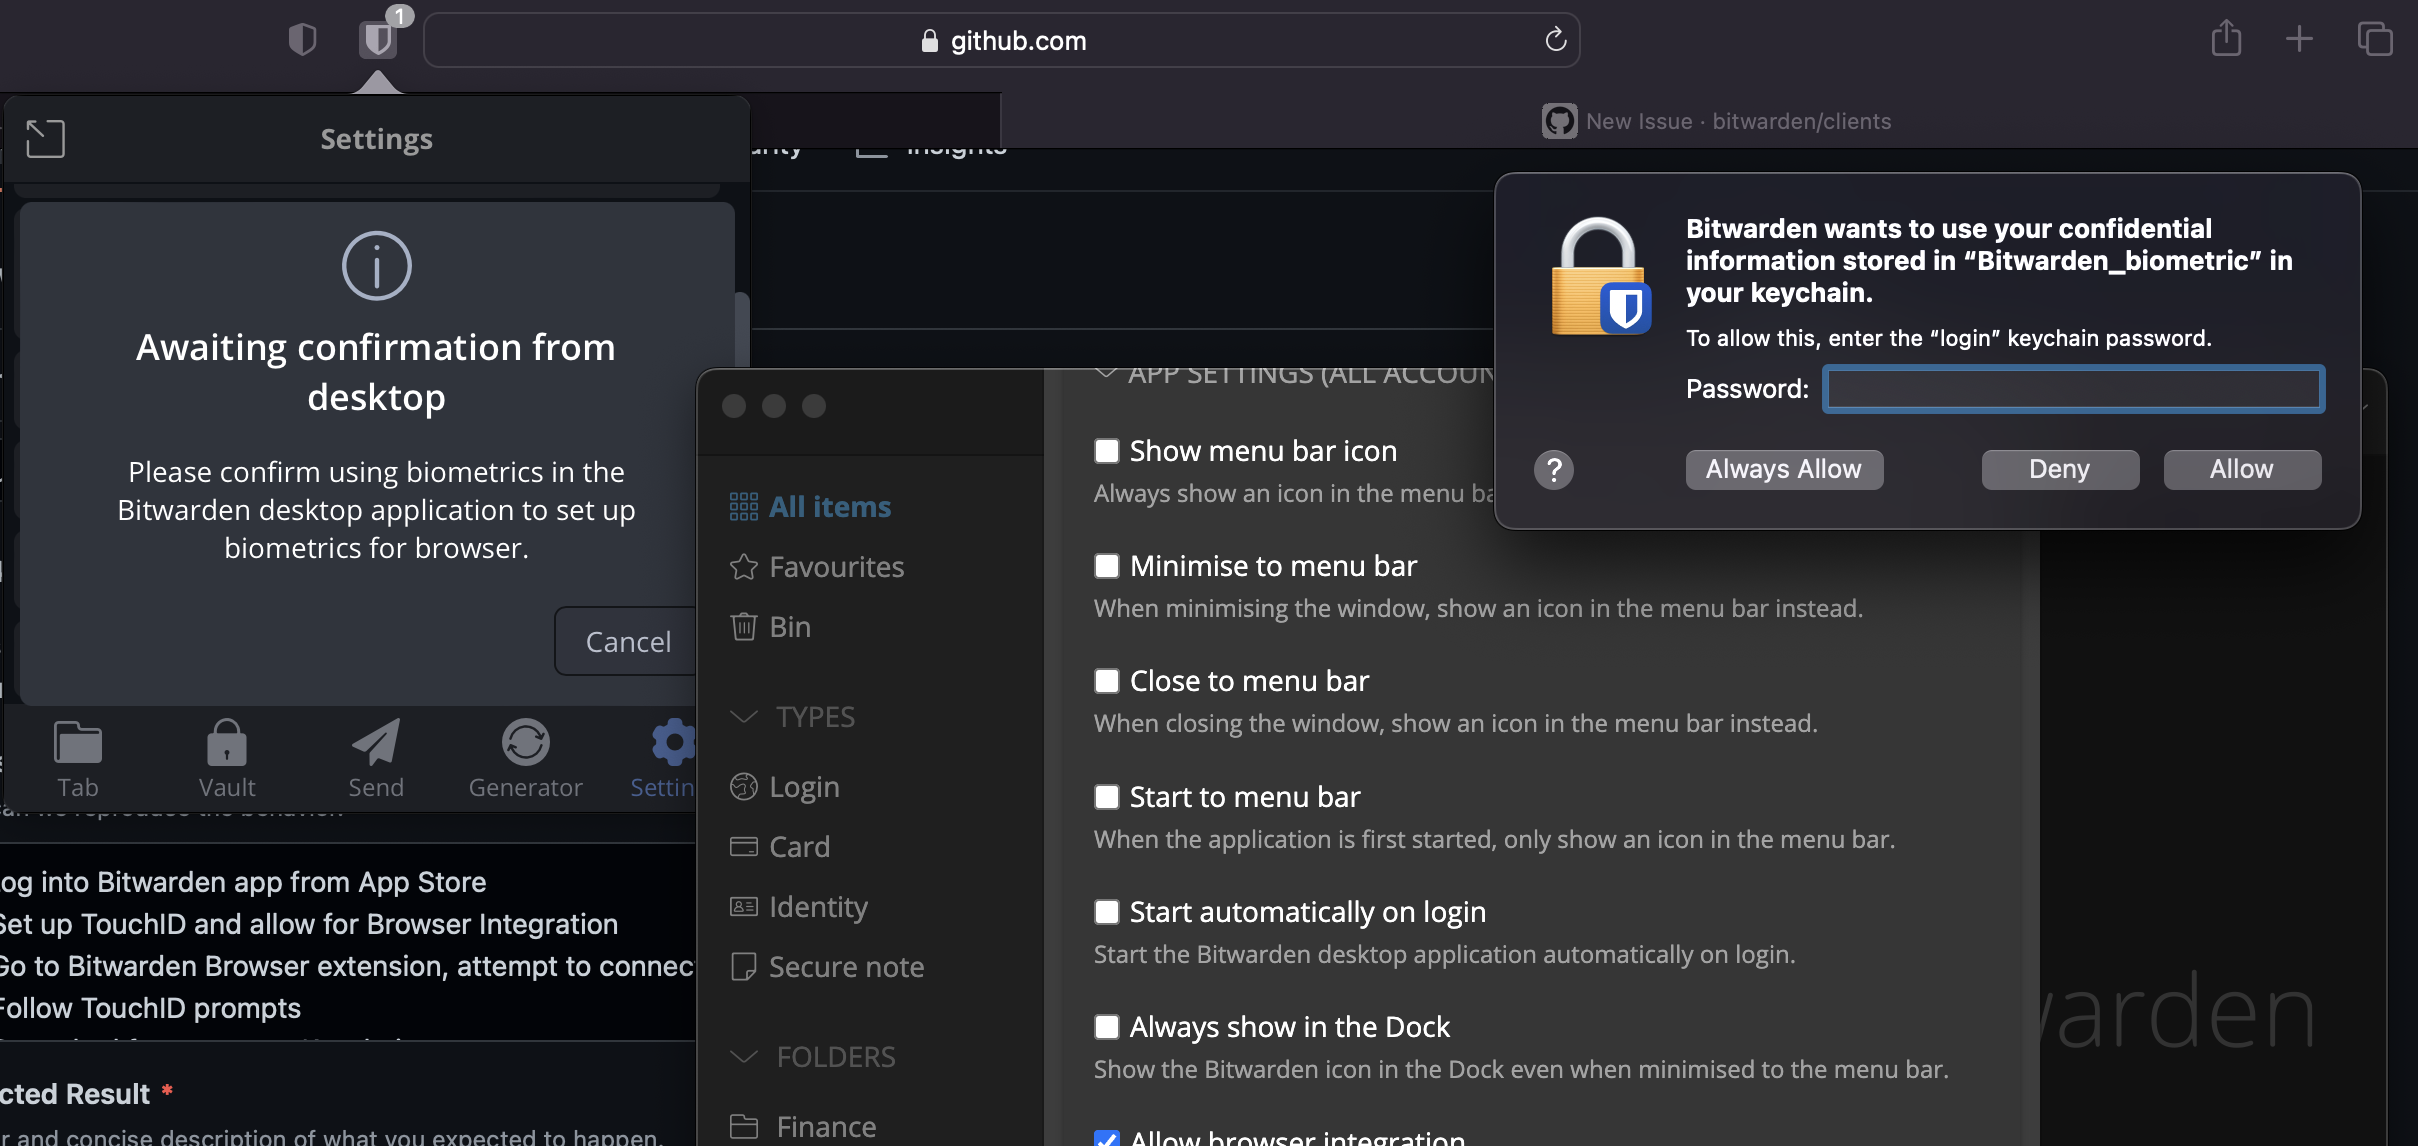
Task: Collapse the APP SETTINGS section
Action: coord(1107,373)
